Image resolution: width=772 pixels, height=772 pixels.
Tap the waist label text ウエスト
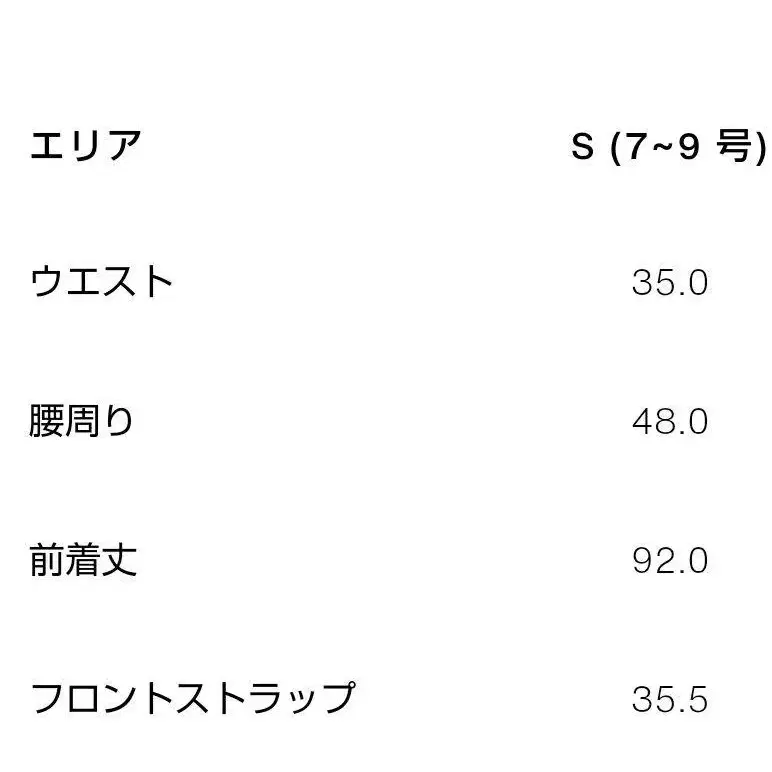[x=102, y=283]
